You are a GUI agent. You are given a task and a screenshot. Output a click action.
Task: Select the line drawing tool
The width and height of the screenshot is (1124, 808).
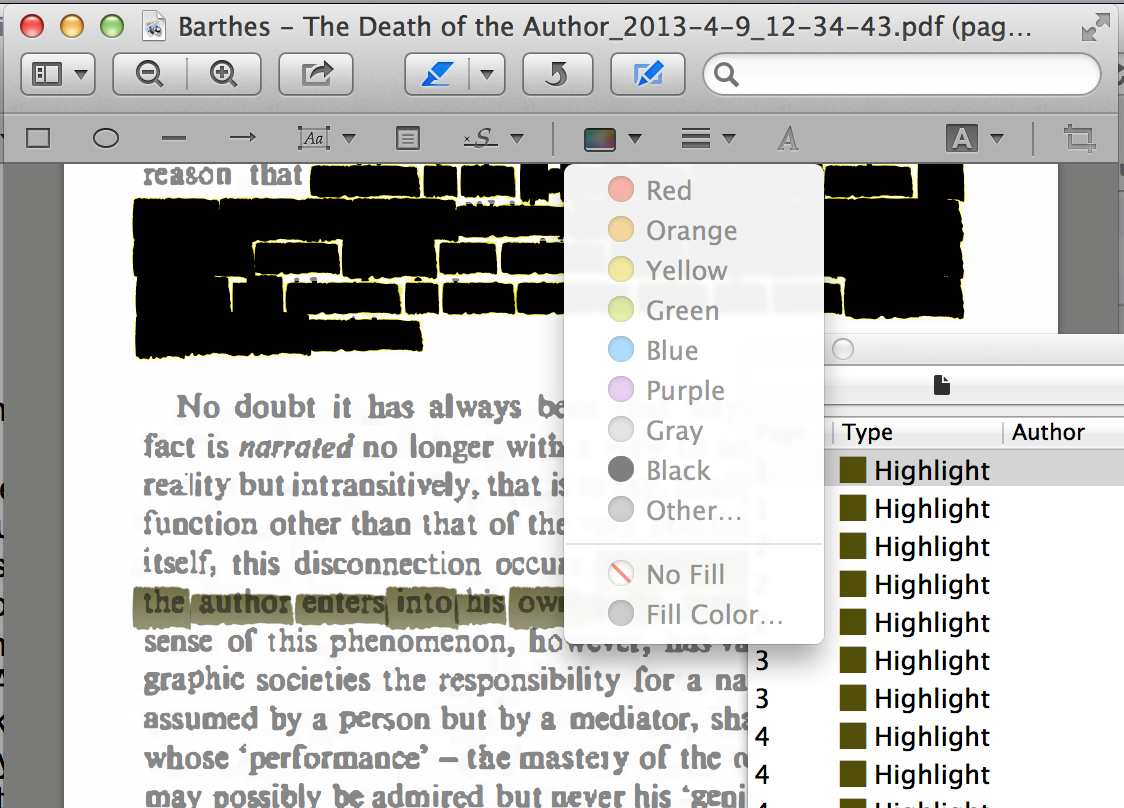pyautogui.click(x=173, y=138)
